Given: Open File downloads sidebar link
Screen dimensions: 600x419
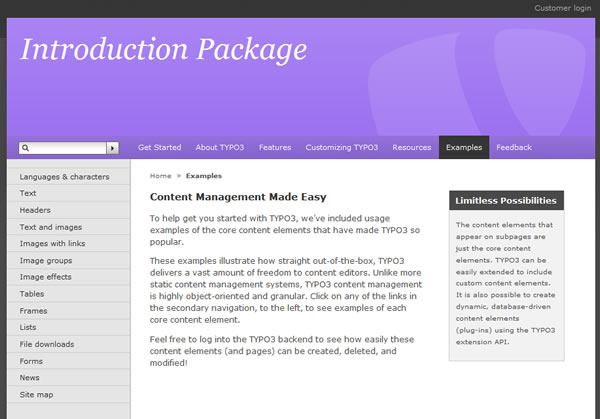Looking at the screenshot, I should click(x=47, y=344).
